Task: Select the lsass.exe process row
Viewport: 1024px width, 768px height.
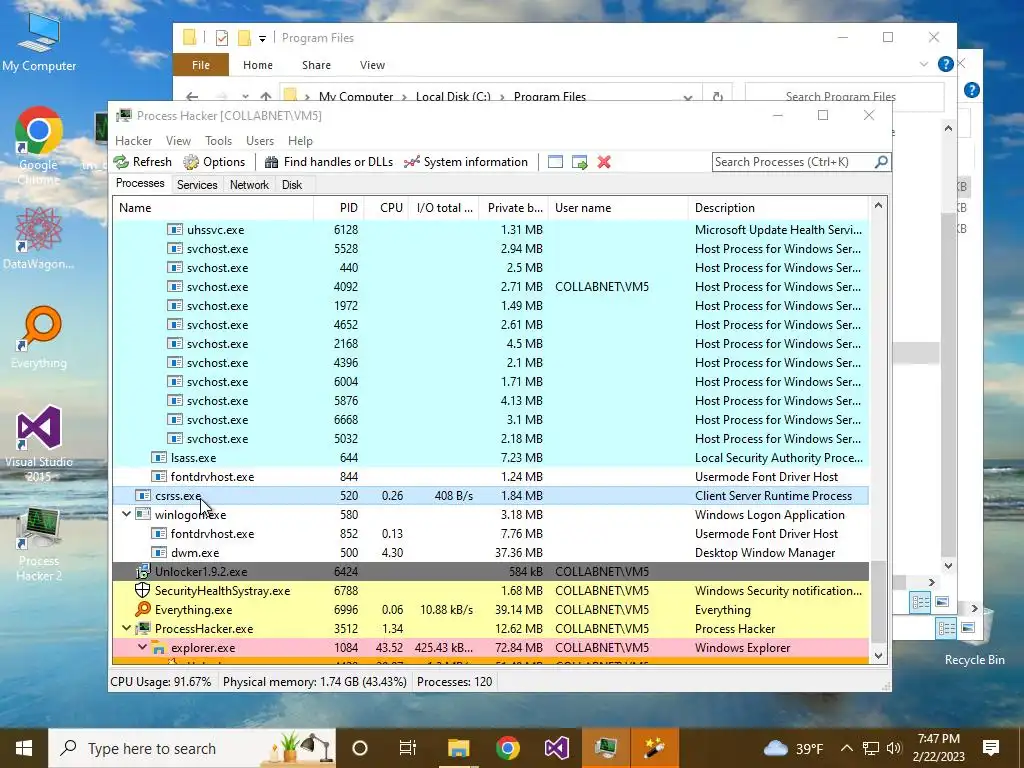Action: (x=490, y=458)
